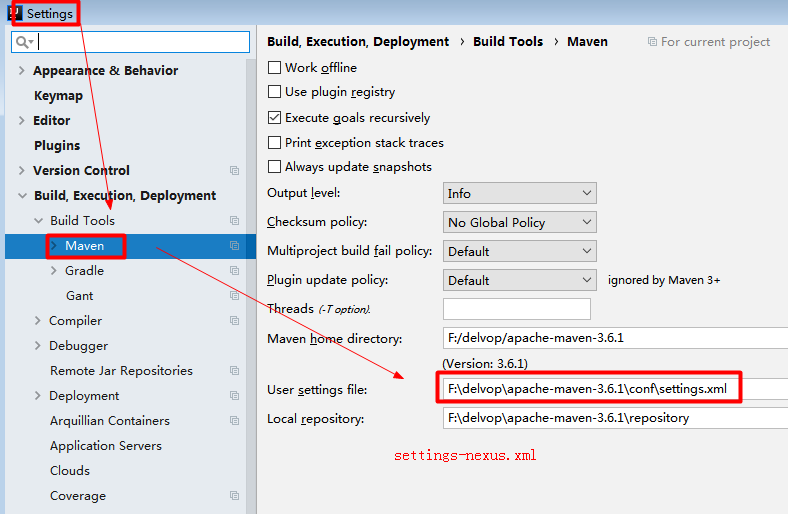Click project-level icon beside Build Tools
This screenshot has width=788, height=514.
(x=234, y=221)
